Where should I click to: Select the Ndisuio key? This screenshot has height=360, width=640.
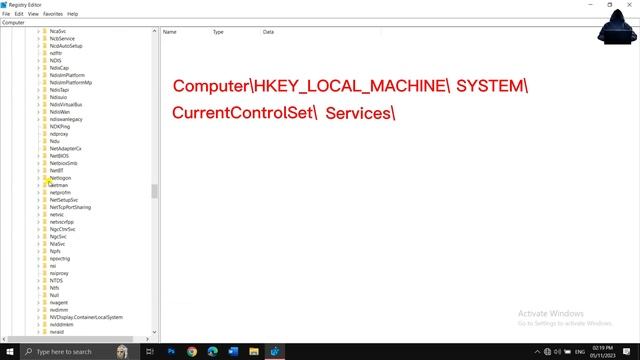tap(58, 97)
